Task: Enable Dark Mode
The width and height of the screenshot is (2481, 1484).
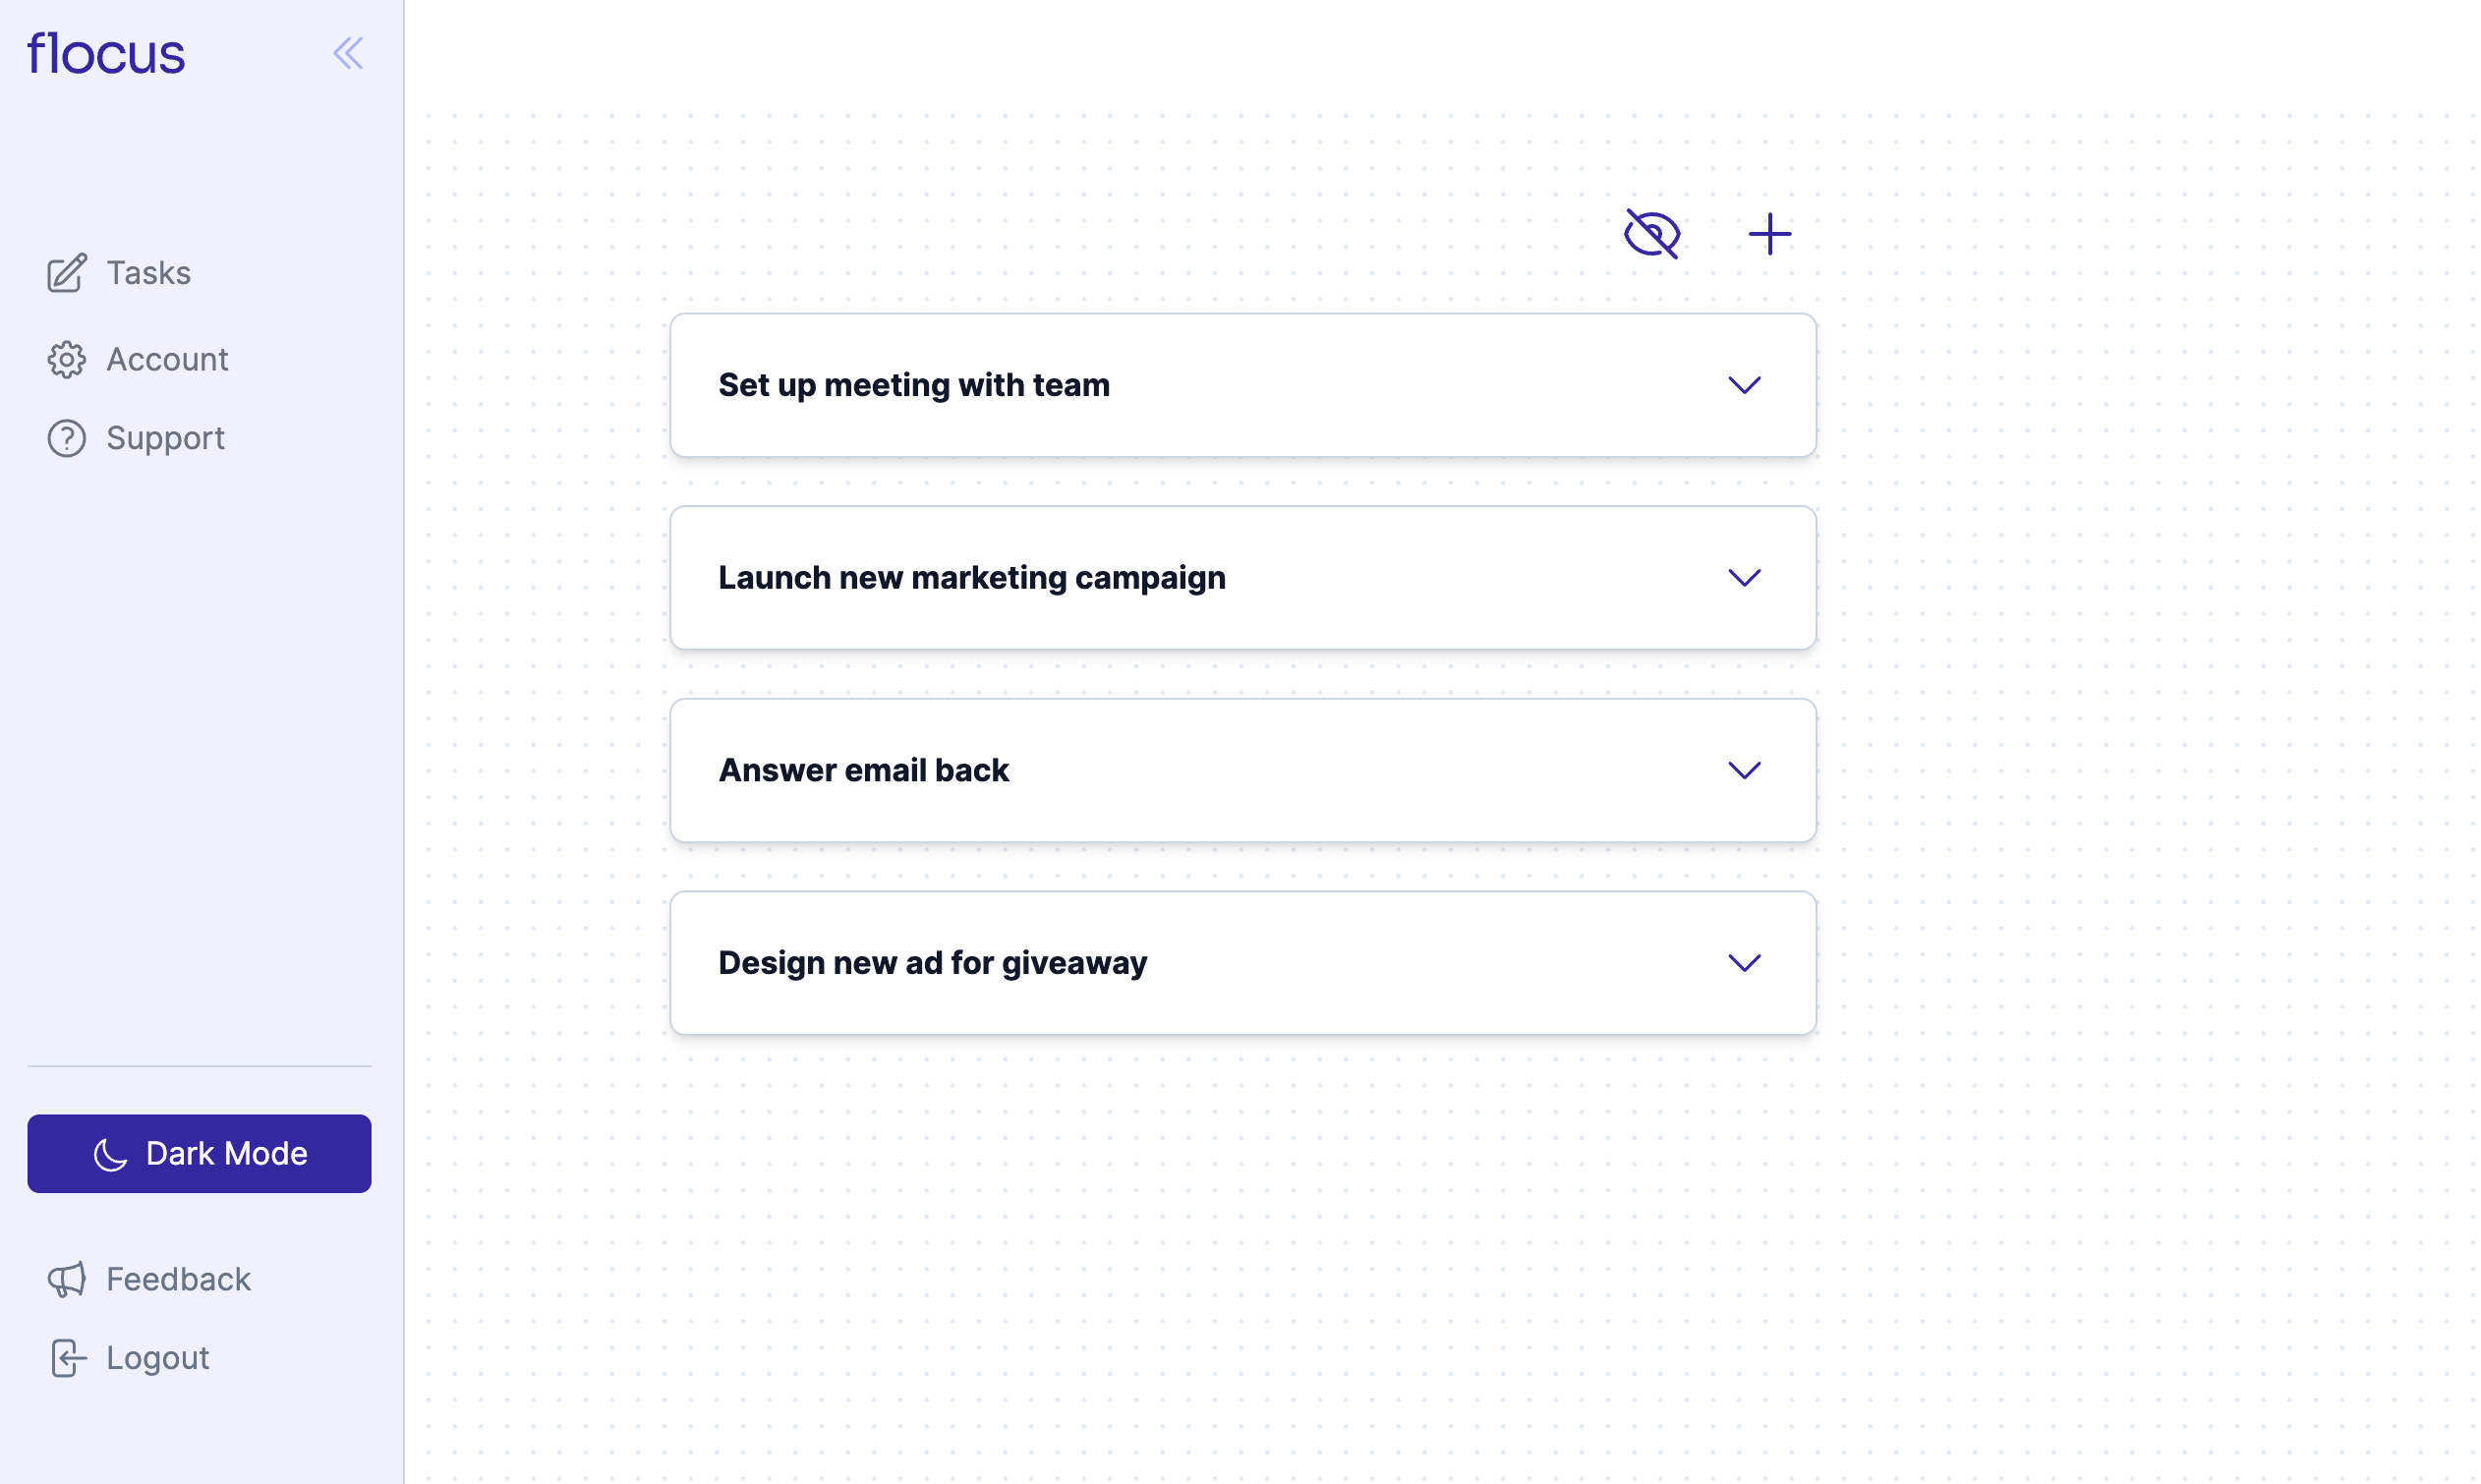Action: (199, 1153)
